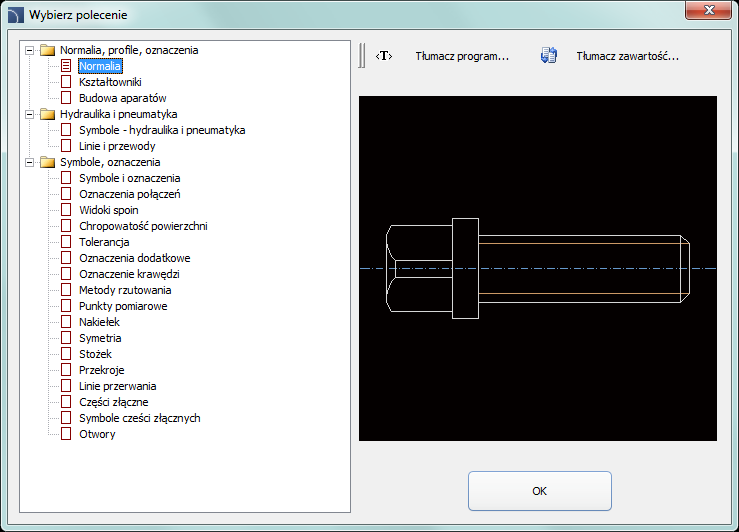Click the icon beside Nakiełek
The height and width of the screenshot is (532, 739).
(x=66, y=322)
